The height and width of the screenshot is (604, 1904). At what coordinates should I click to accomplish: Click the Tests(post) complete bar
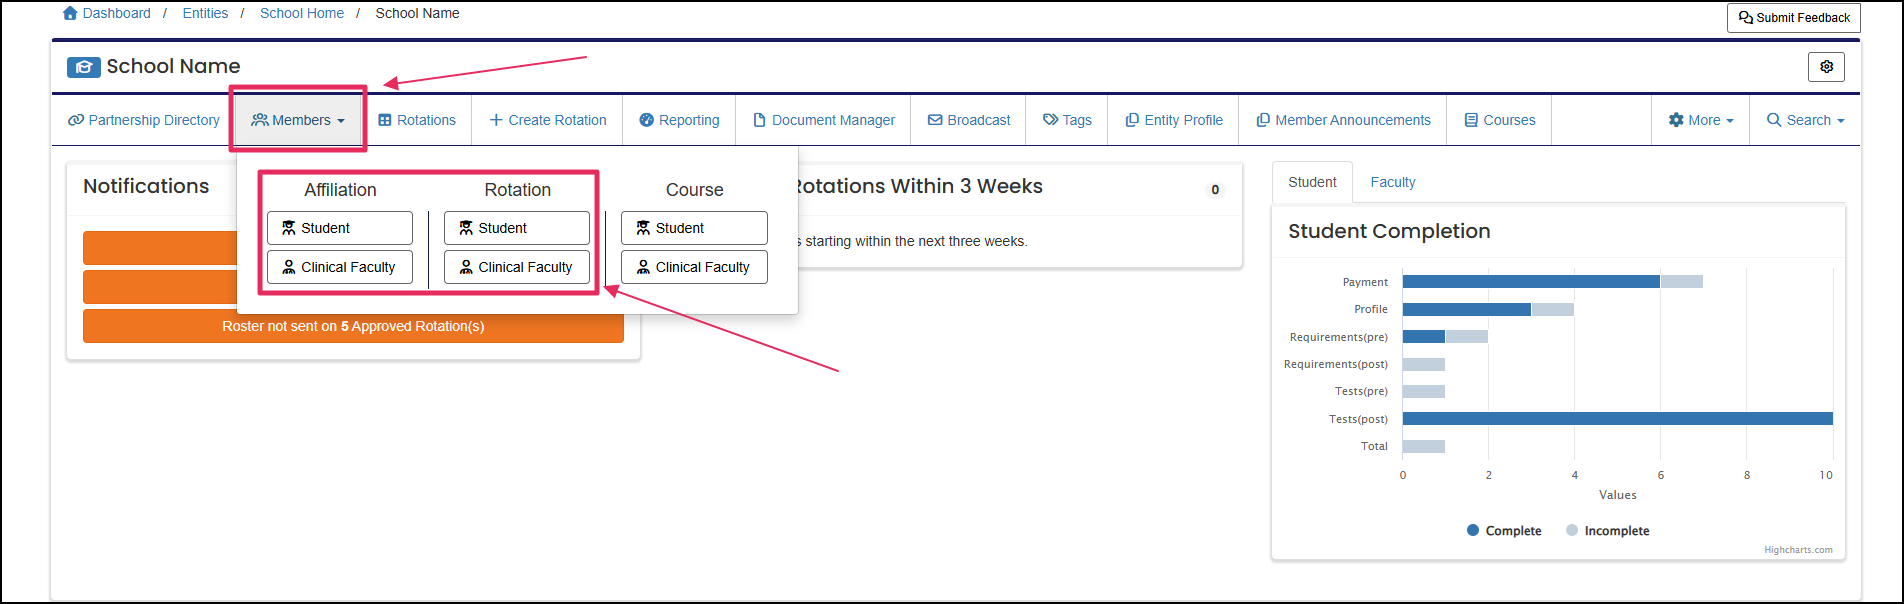point(1618,419)
